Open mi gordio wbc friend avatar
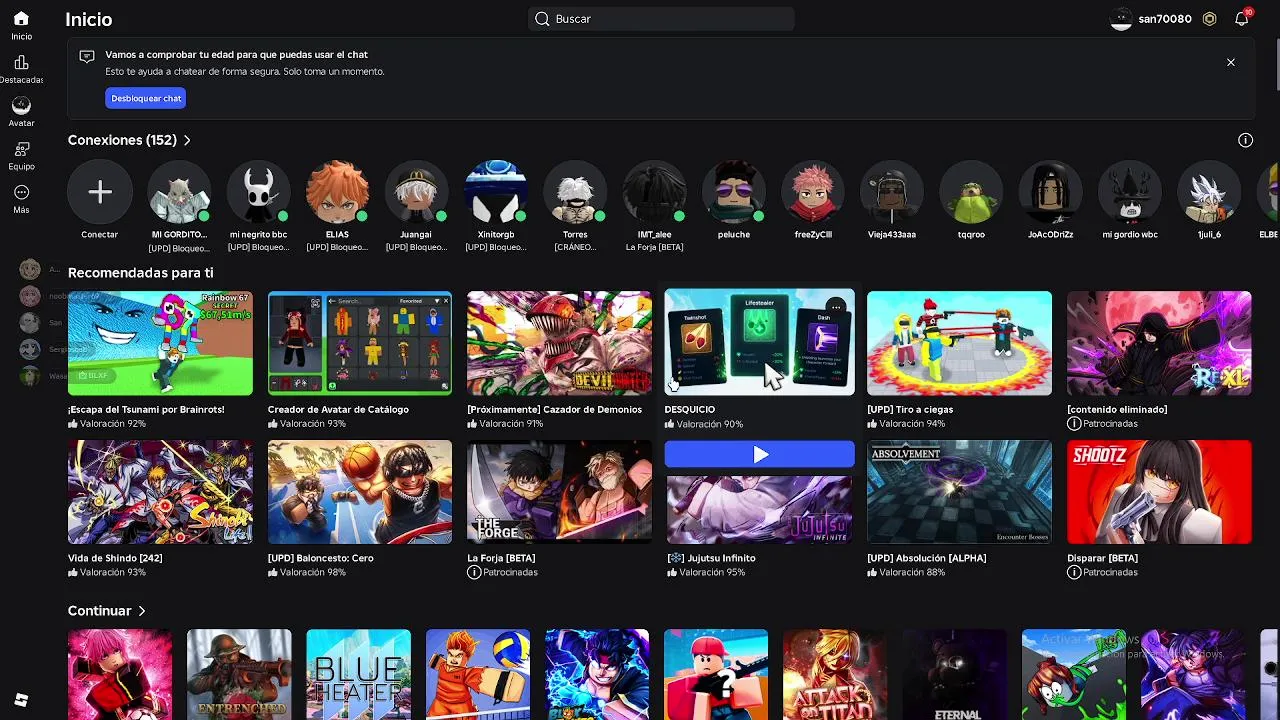The image size is (1280, 720). (x=1130, y=192)
